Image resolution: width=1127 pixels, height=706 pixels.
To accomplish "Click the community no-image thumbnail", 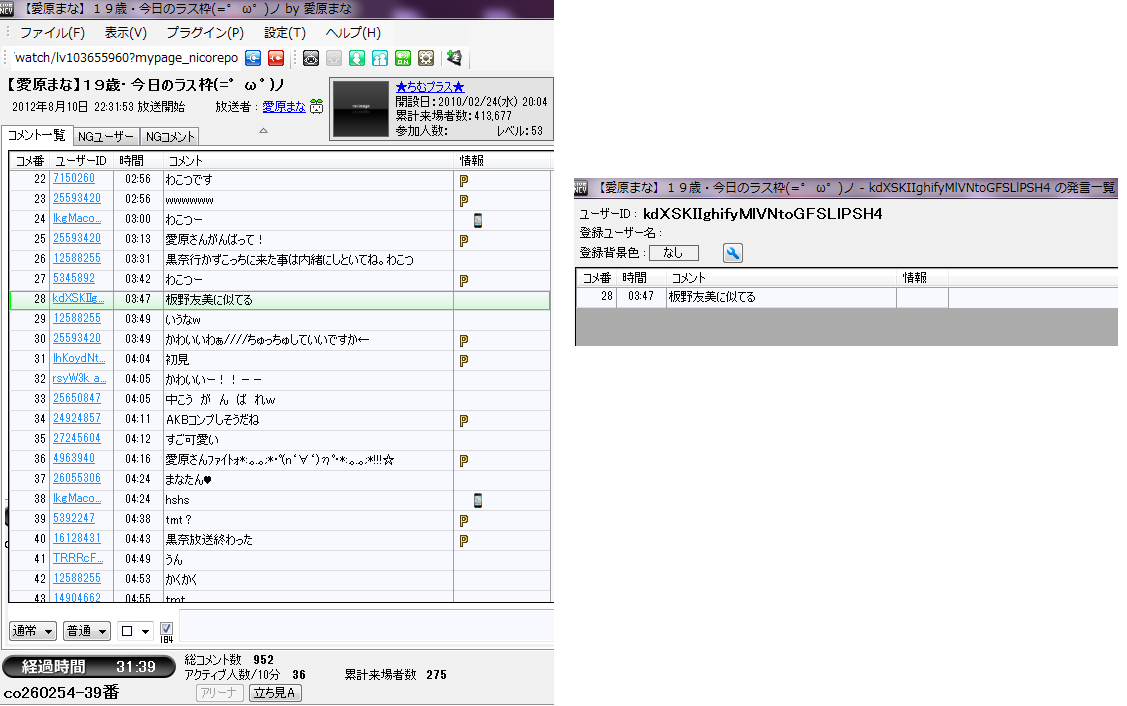I will tap(360, 109).
